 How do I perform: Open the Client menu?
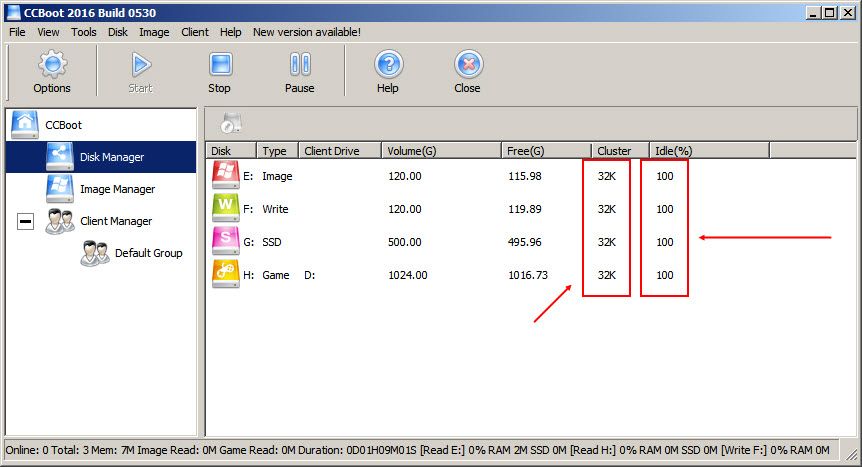(195, 32)
